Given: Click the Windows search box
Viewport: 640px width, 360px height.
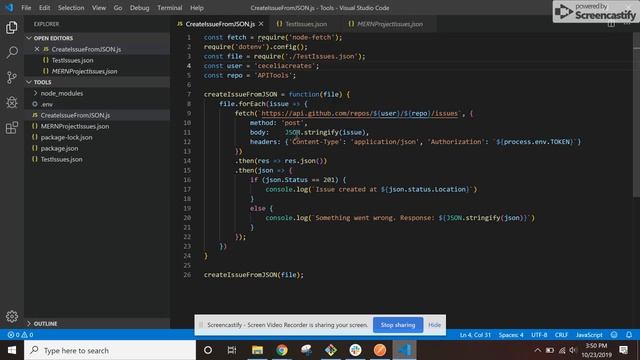Looking at the screenshot, I should 110,350.
